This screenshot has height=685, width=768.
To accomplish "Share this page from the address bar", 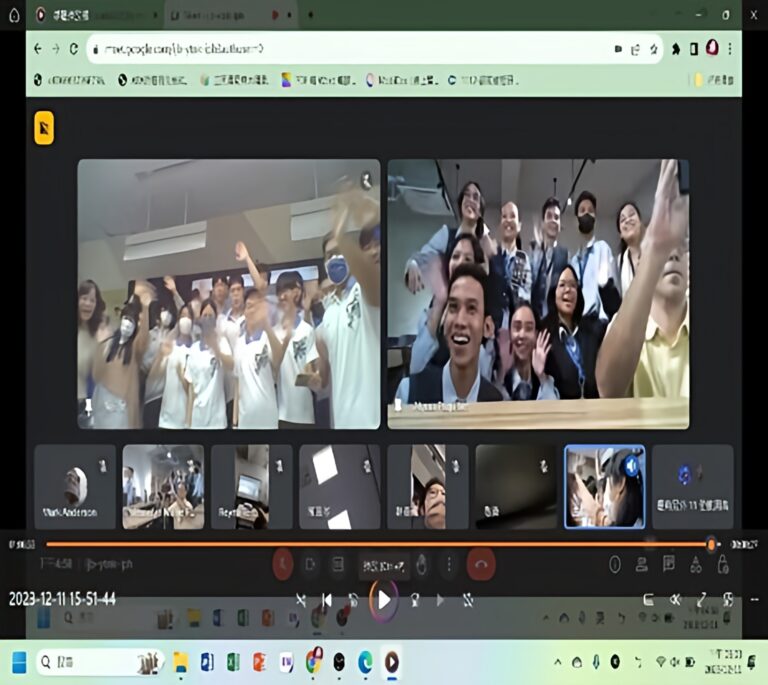I will coord(636,49).
